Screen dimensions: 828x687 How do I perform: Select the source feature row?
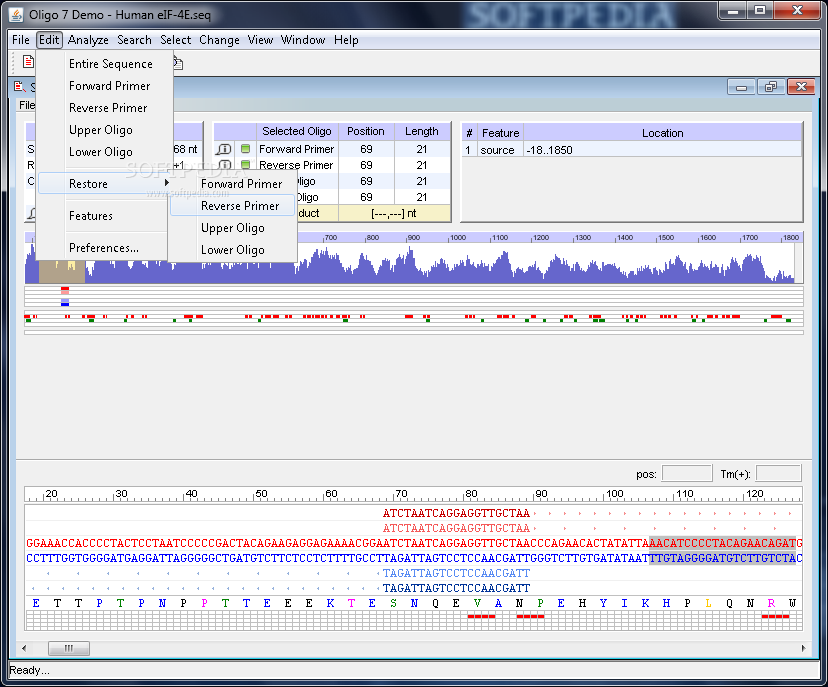pyautogui.click(x=632, y=150)
